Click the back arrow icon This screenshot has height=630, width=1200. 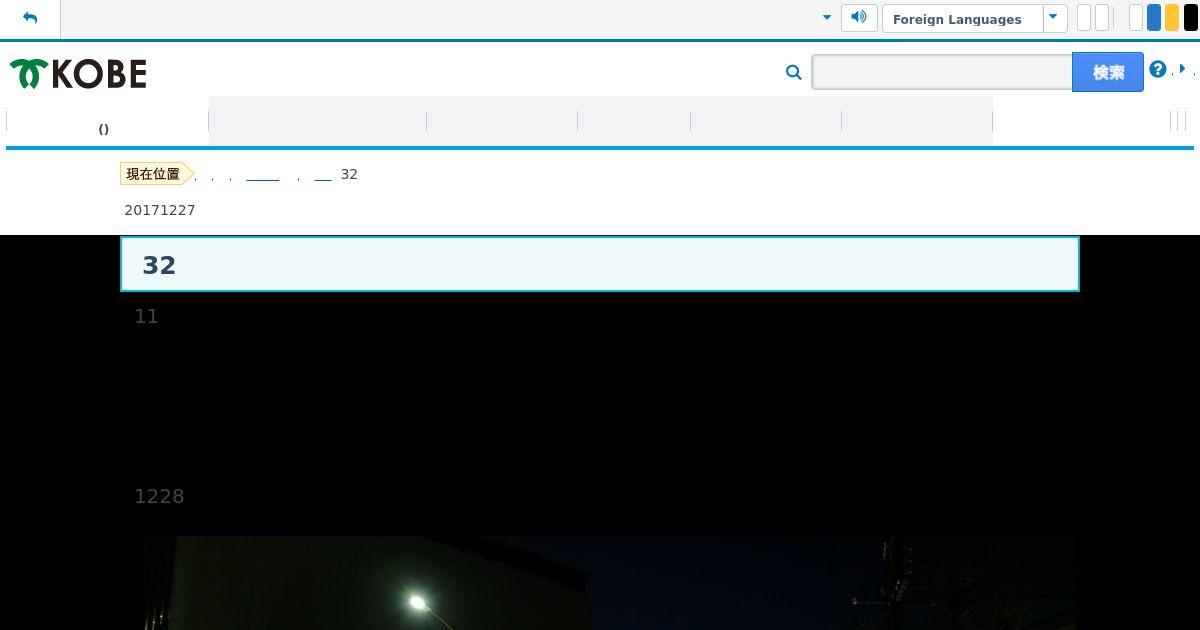click(x=30, y=18)
